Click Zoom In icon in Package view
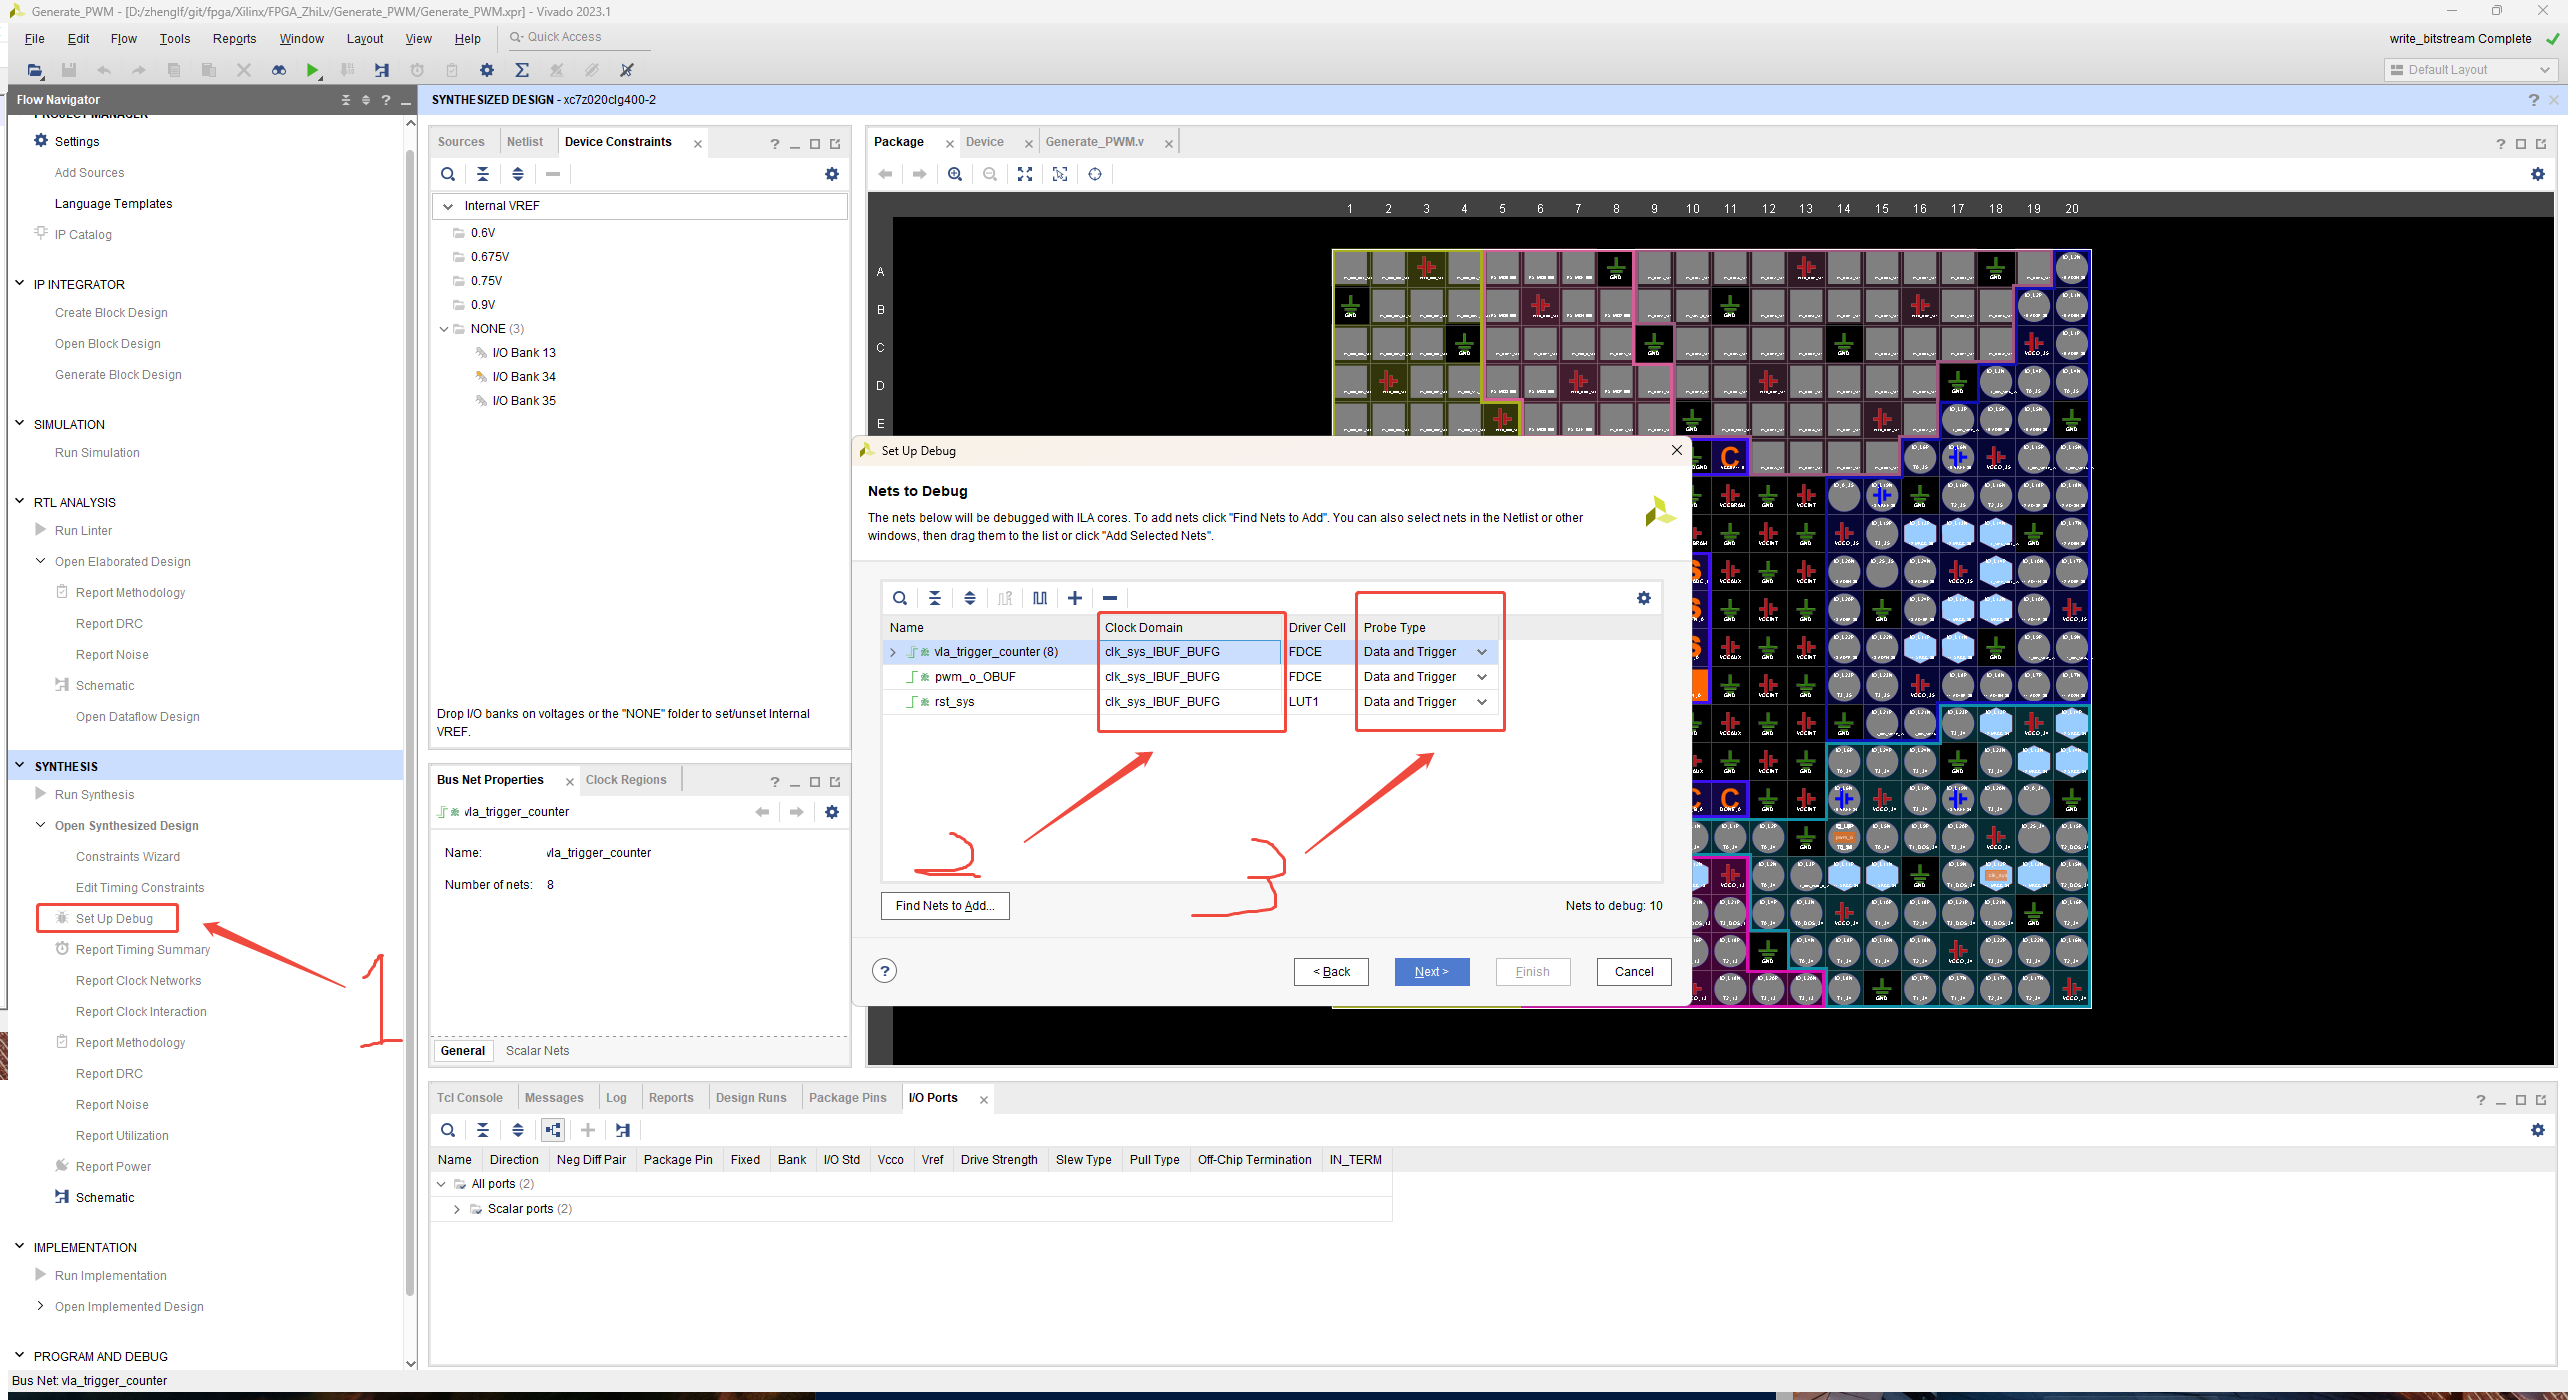 pyautogui.click(x=955, y=174)
